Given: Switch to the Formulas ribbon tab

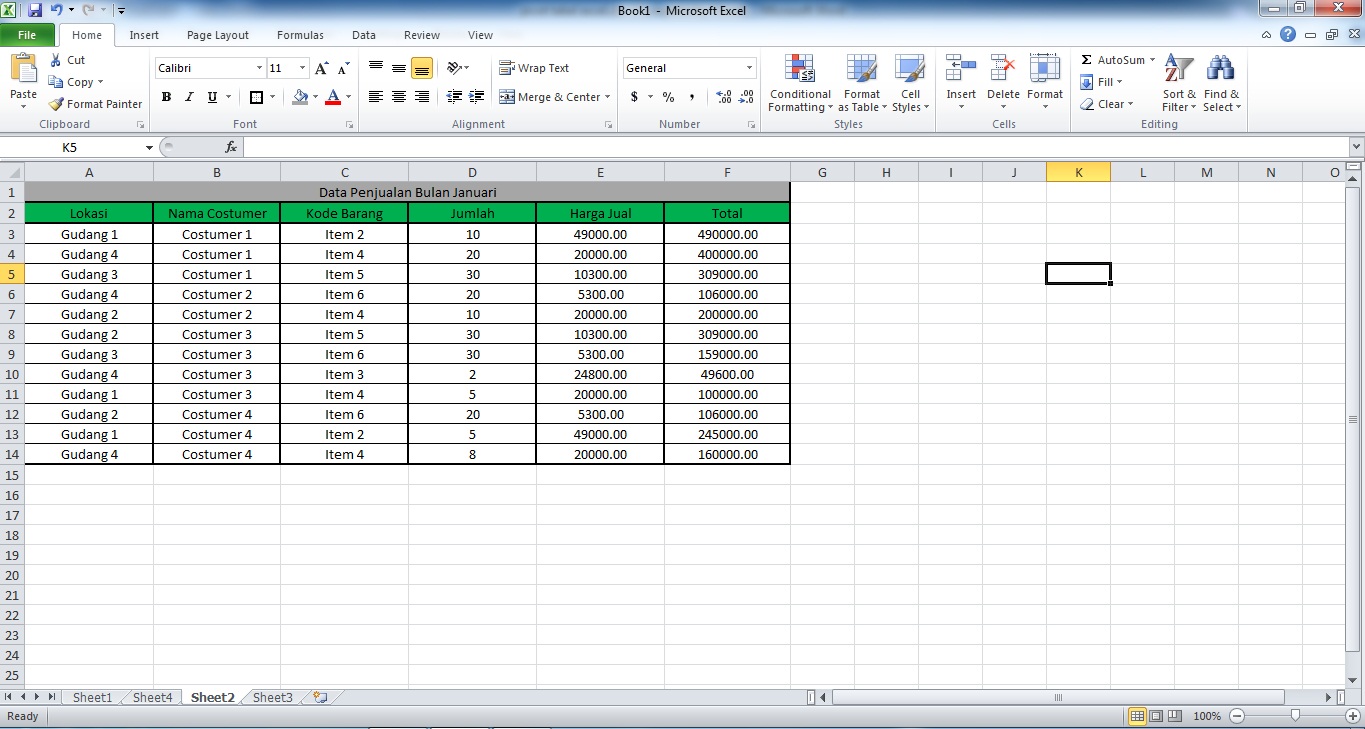Looking at the screenshot, I should click(x=300, y=34).
